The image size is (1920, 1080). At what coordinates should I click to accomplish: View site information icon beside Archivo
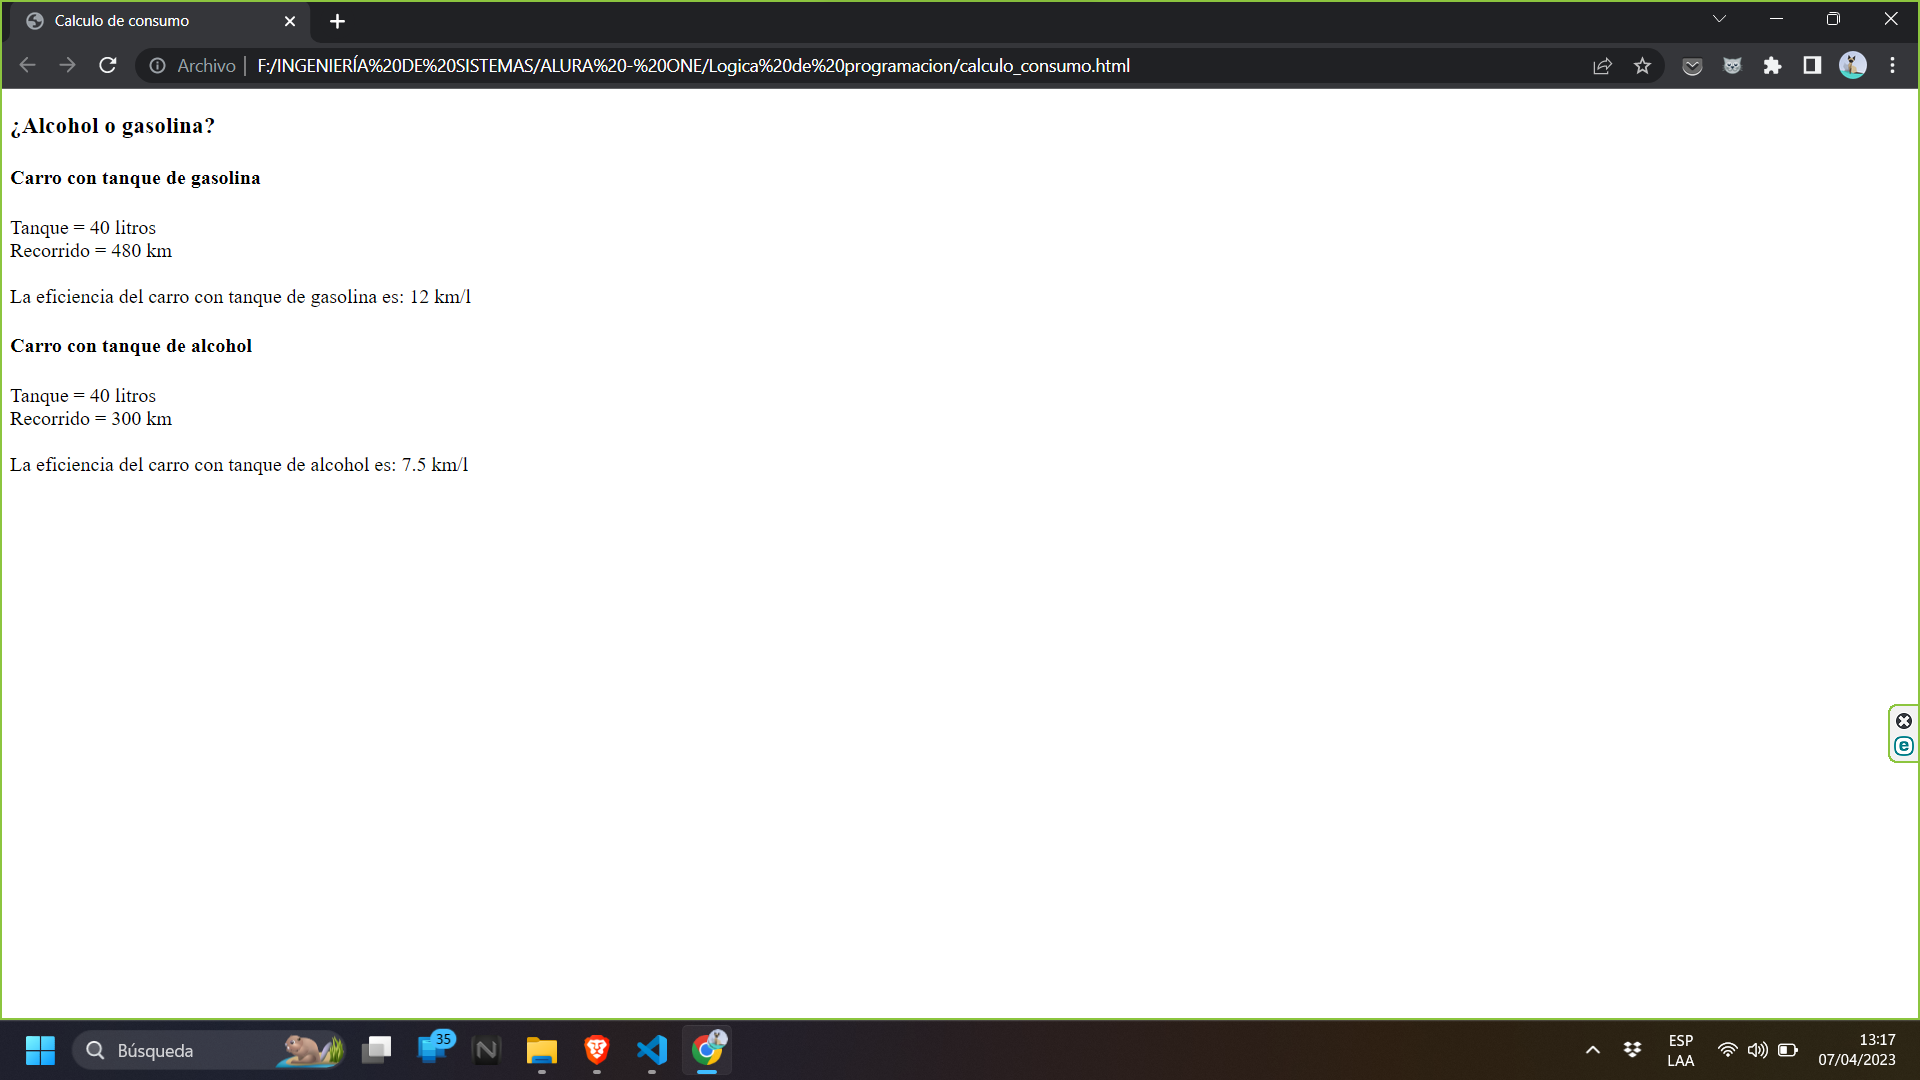pos(157,66)
